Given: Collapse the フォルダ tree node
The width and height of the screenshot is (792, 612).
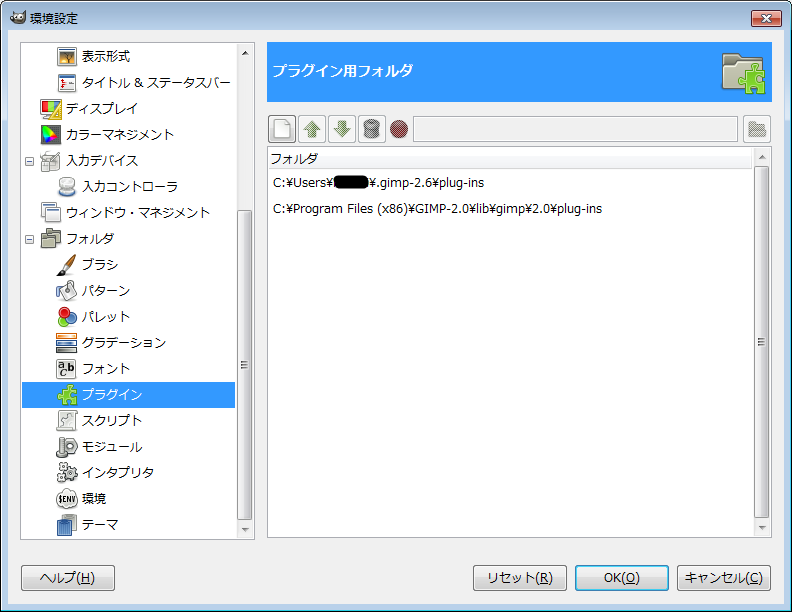Looking at the screenshot, I should [29, 239].
